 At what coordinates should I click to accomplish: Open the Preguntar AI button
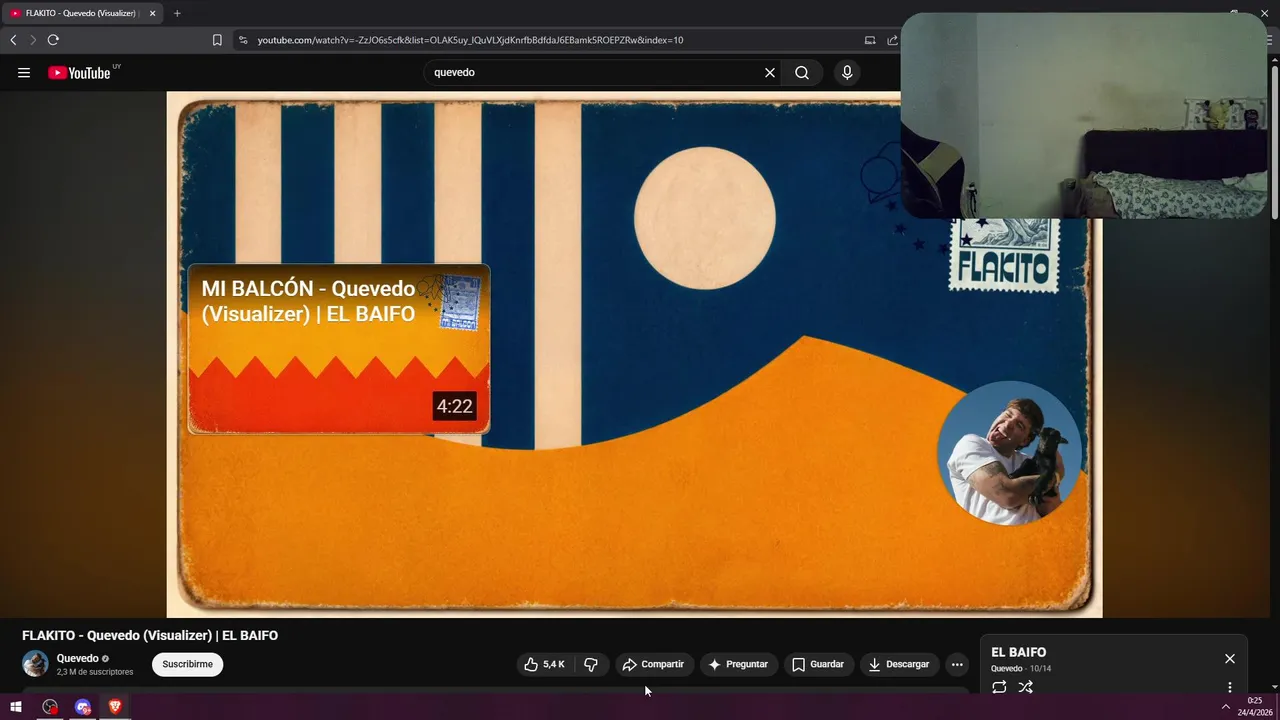[738, 664]
